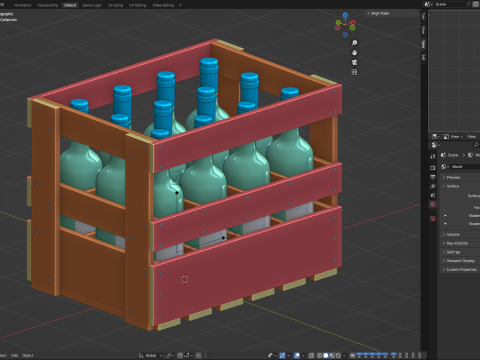480x360 pixels.
Task: Click the blue Z axis on the navigation gizmo
Action: tap(345, 15)
